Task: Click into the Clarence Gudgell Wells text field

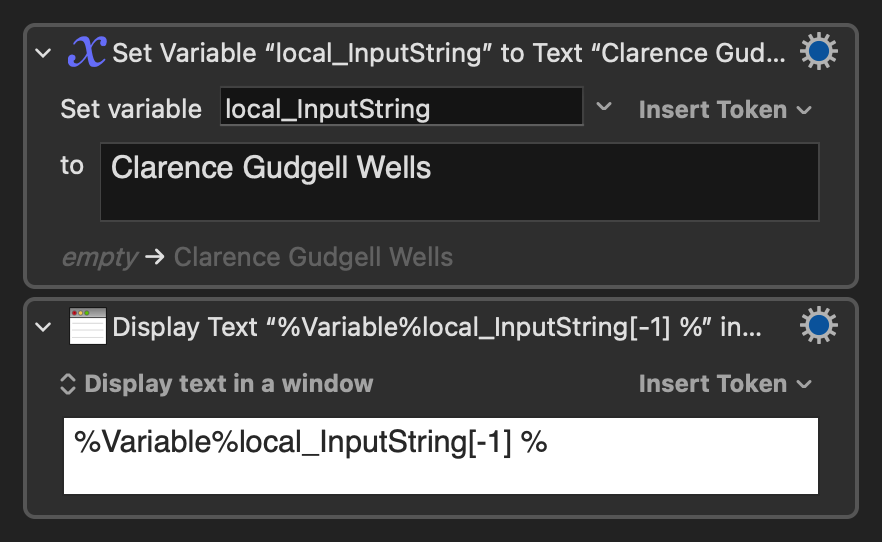Action: [460, 182]
